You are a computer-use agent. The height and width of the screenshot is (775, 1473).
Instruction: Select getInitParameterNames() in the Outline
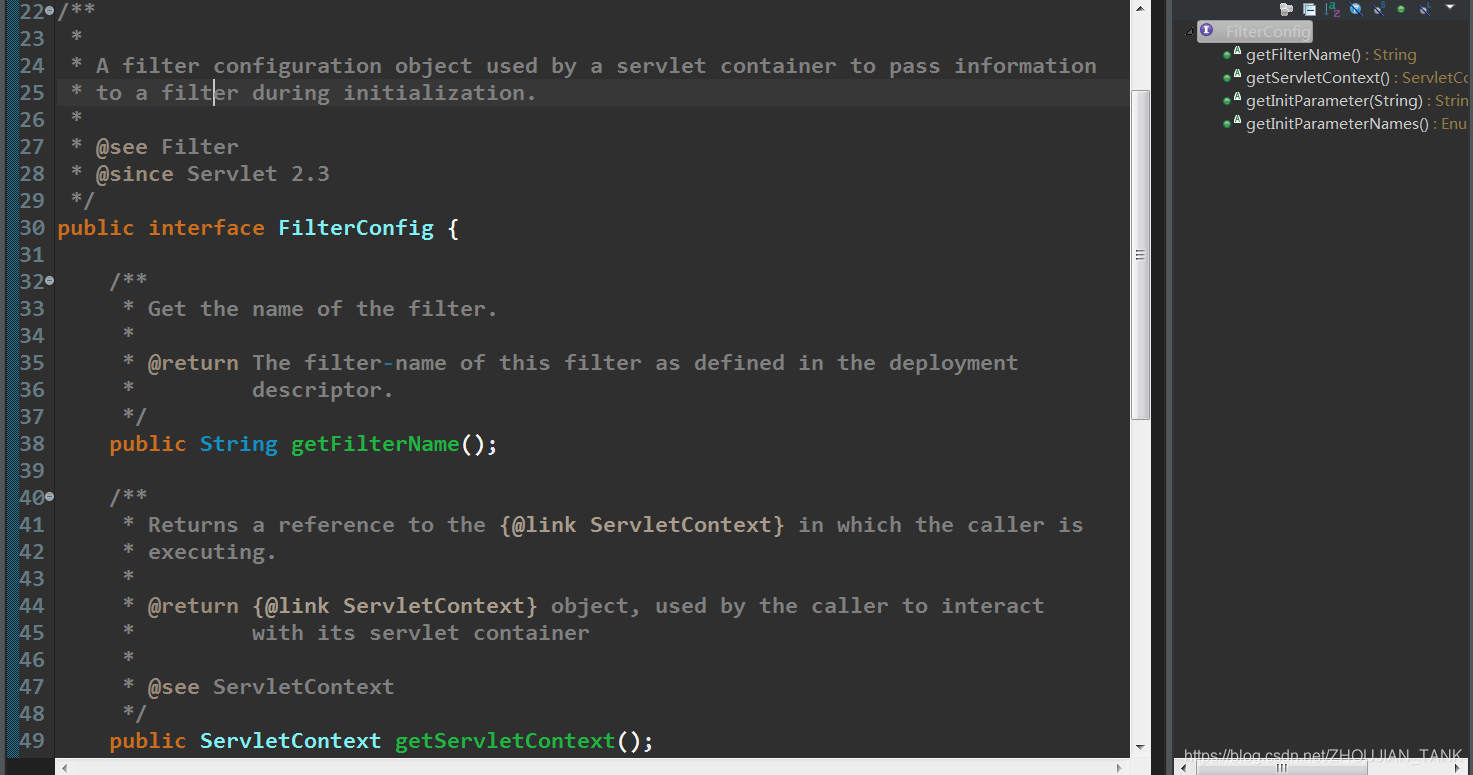(x=1345, y=124)
